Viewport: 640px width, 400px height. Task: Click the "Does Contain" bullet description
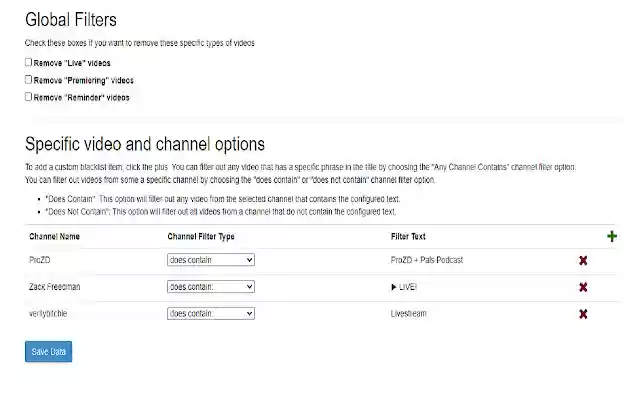222,199
